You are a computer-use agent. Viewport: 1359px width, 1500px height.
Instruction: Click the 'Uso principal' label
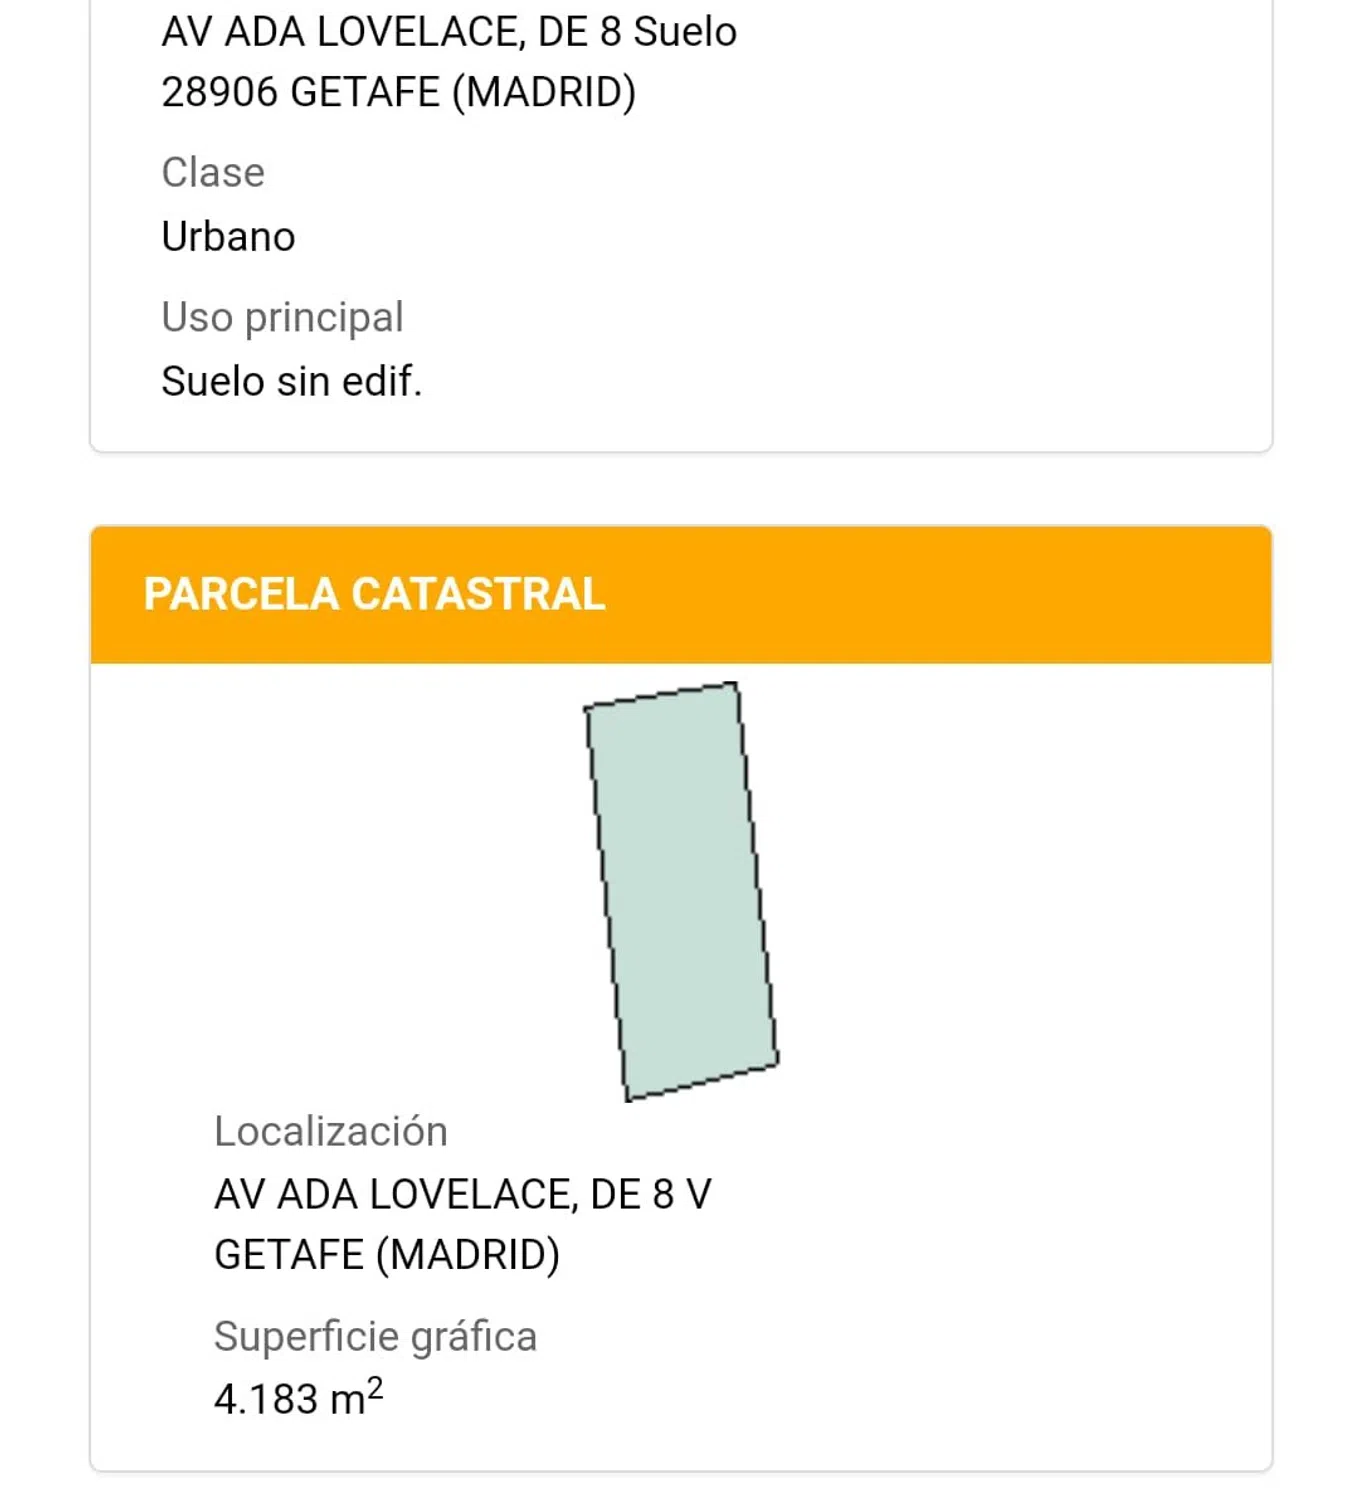282,317
